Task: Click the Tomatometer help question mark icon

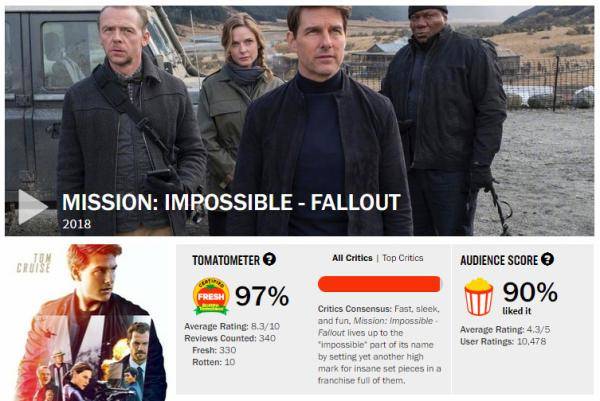Action: (x=269, y=260)
